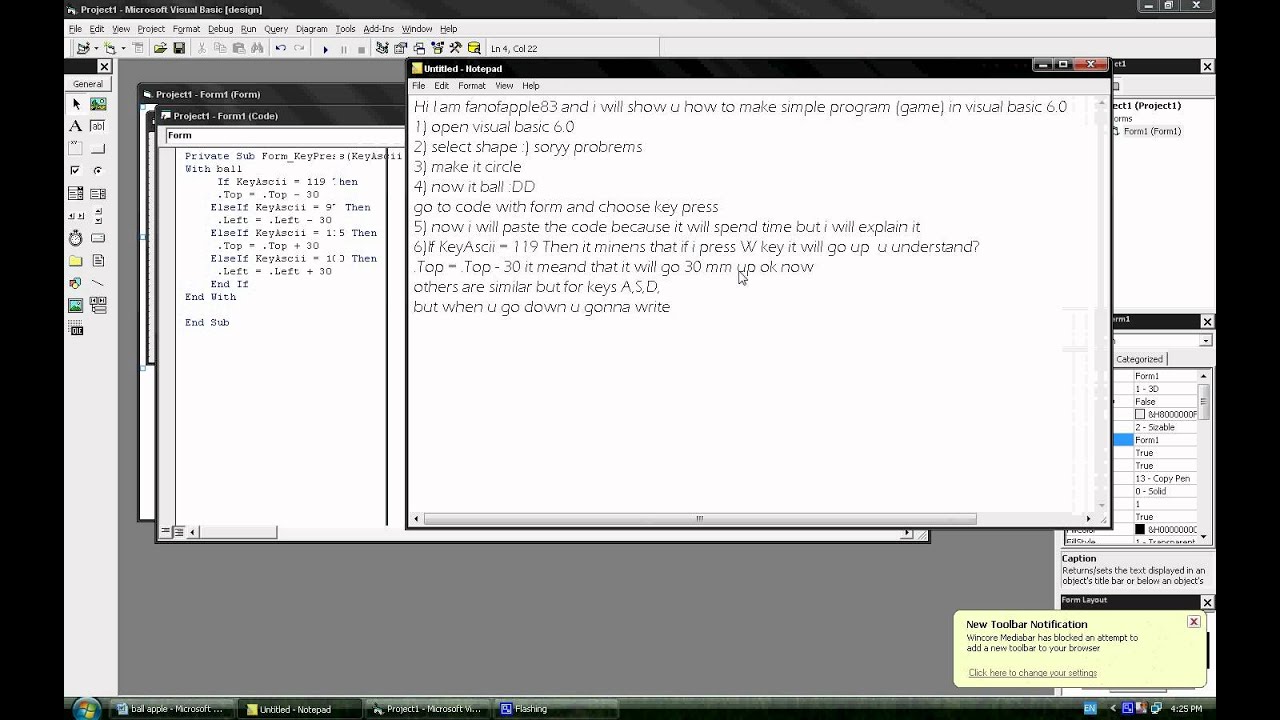Viewport: 1280px width, 720px height.
Task: Open the Debug menu in Visual Basic
Action: [x=220, y=29]
